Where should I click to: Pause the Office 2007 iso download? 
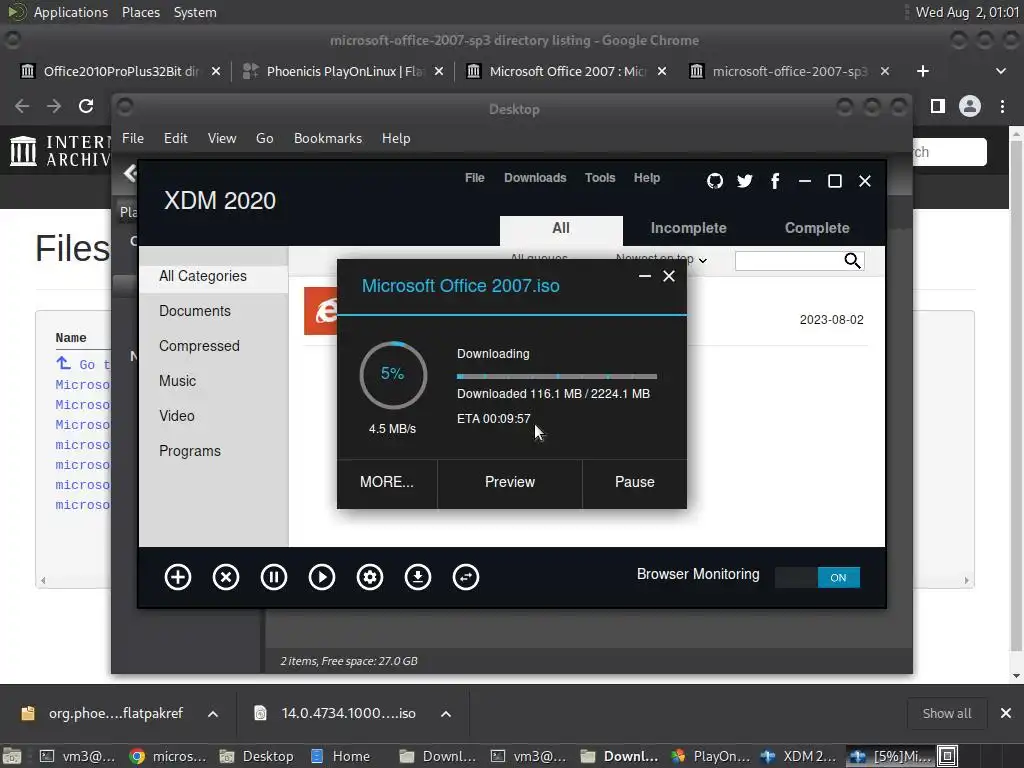pyautogui.click(x=635, y=483)
